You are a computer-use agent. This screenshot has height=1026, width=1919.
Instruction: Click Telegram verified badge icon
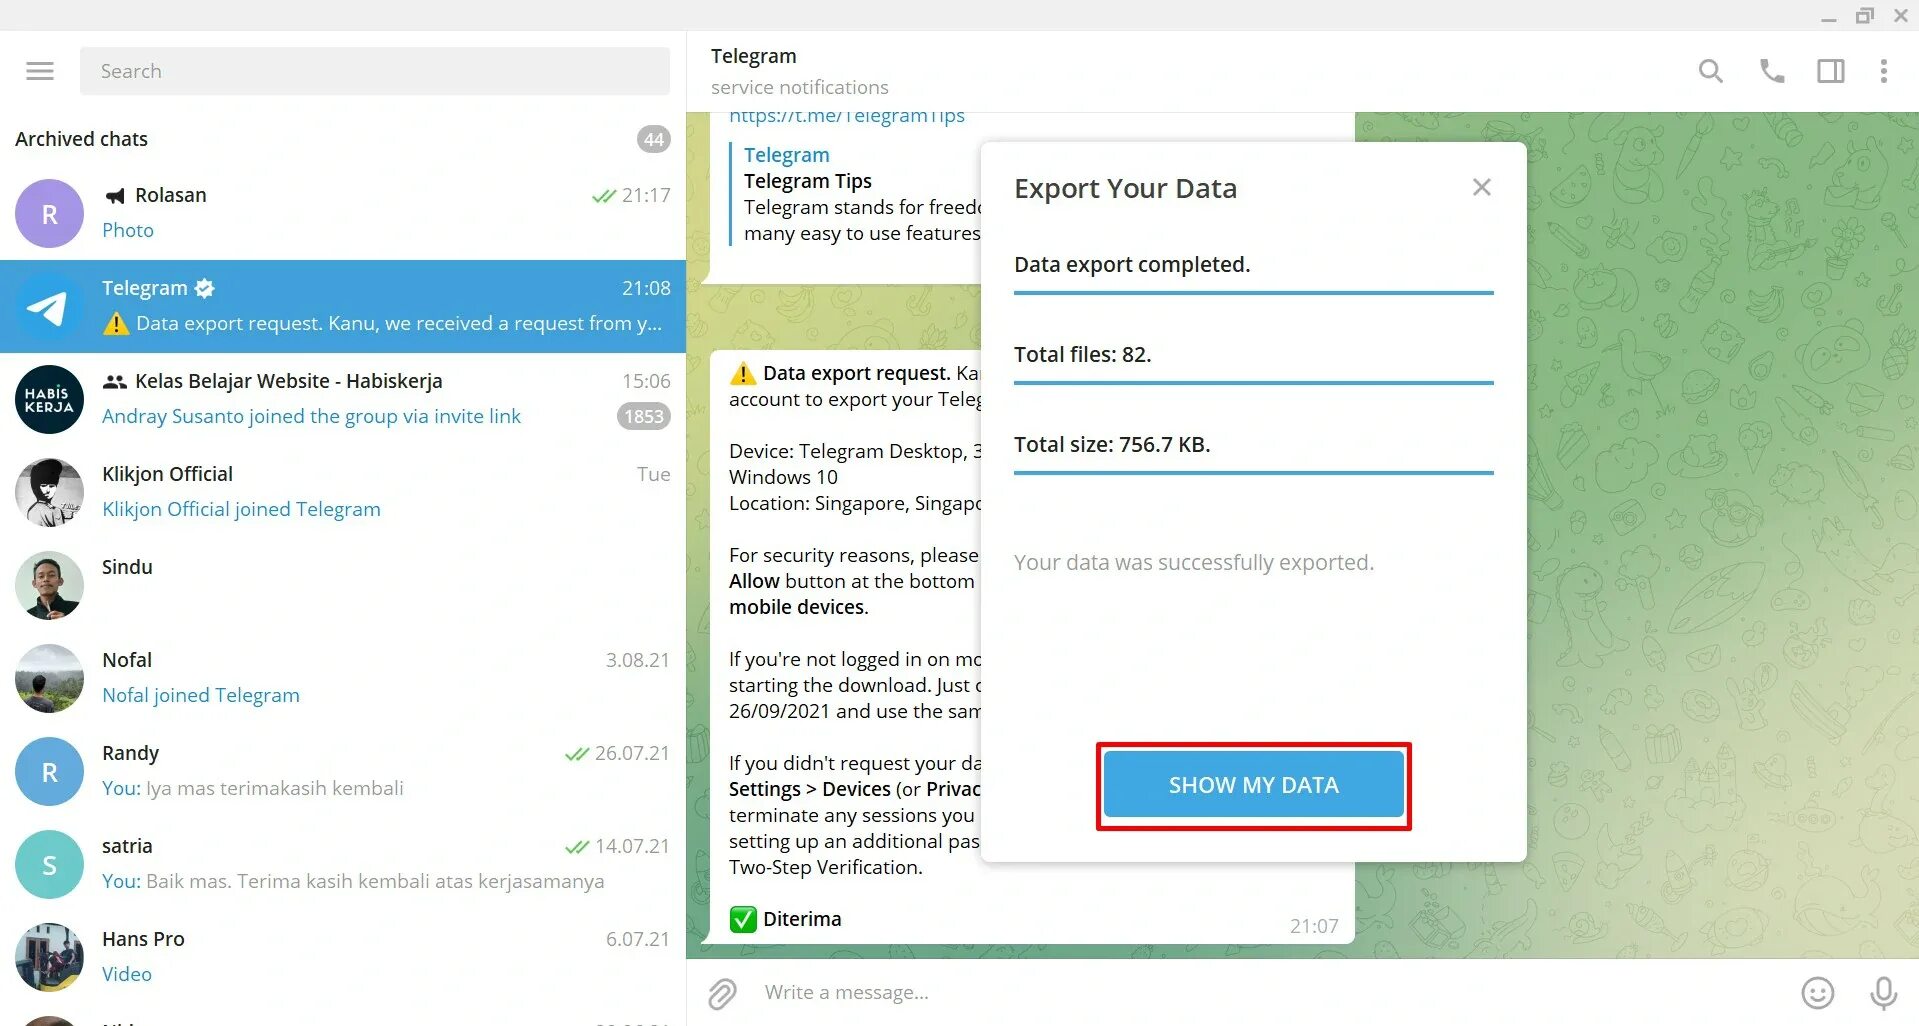[205, 288]
